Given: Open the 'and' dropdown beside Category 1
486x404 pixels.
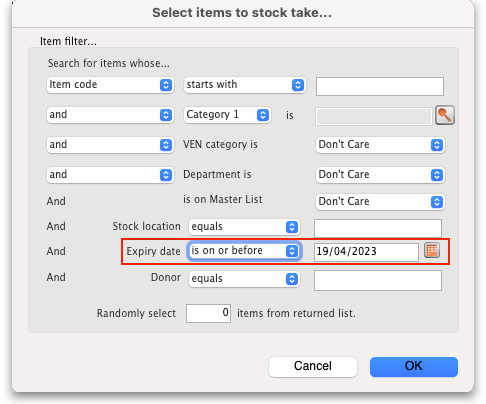Looking at the screenshot, I should pos(110,115).
